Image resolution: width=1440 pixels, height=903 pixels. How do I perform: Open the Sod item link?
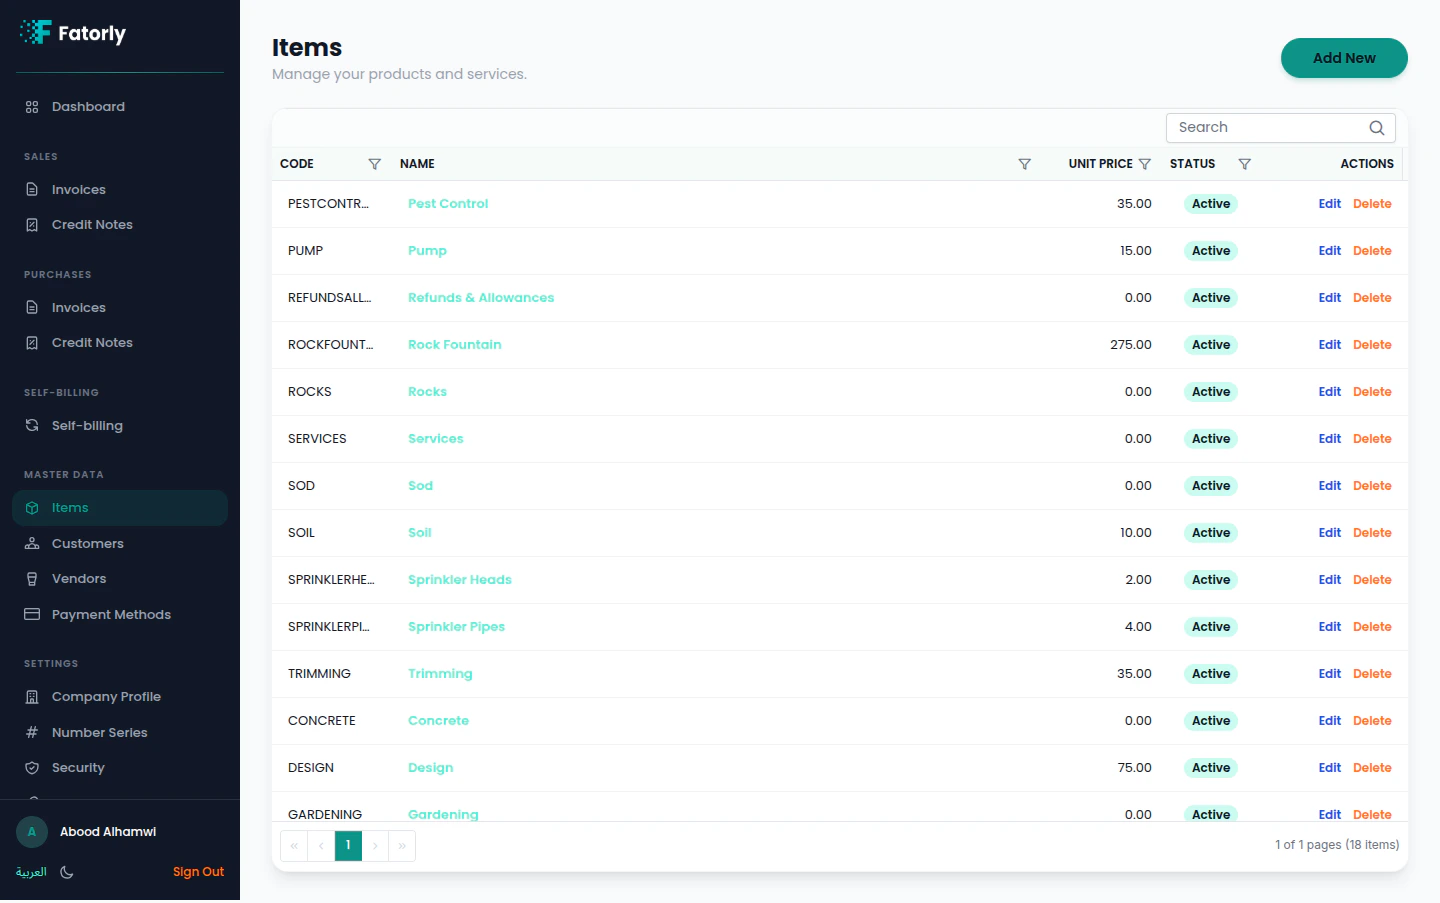pyautogui.click(x=420, y=486)
